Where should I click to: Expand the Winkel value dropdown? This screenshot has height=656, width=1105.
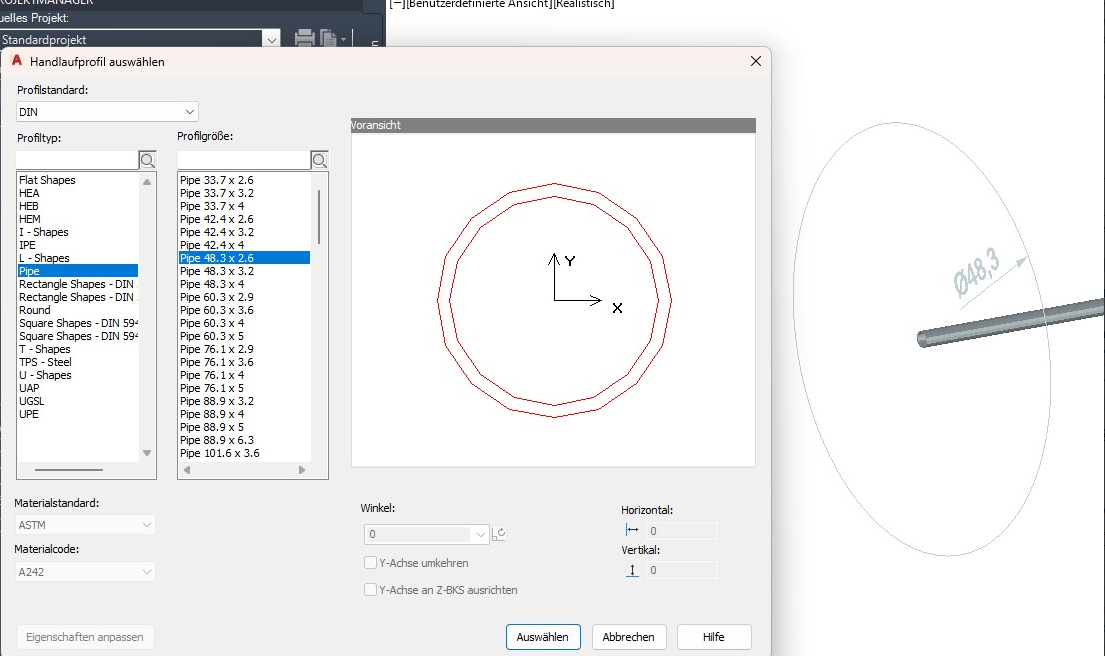[x=483, y=534]
